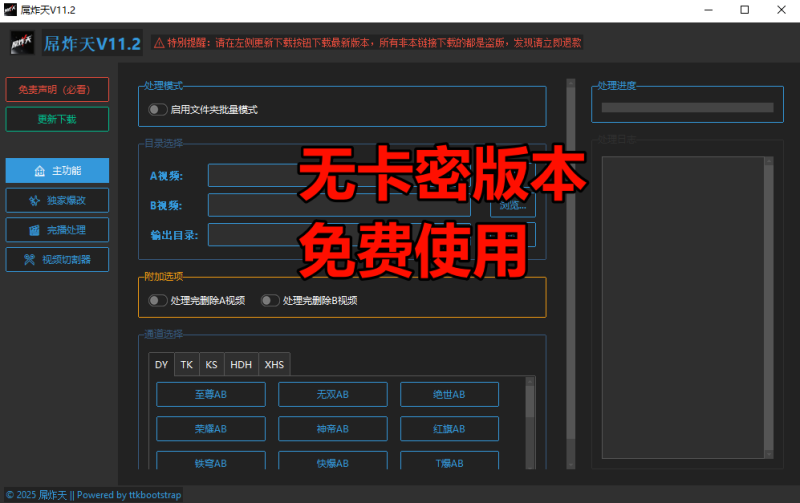The image size is (800, 503).
Task: Select the 神帝AB channel button
Action: point(333,429)
